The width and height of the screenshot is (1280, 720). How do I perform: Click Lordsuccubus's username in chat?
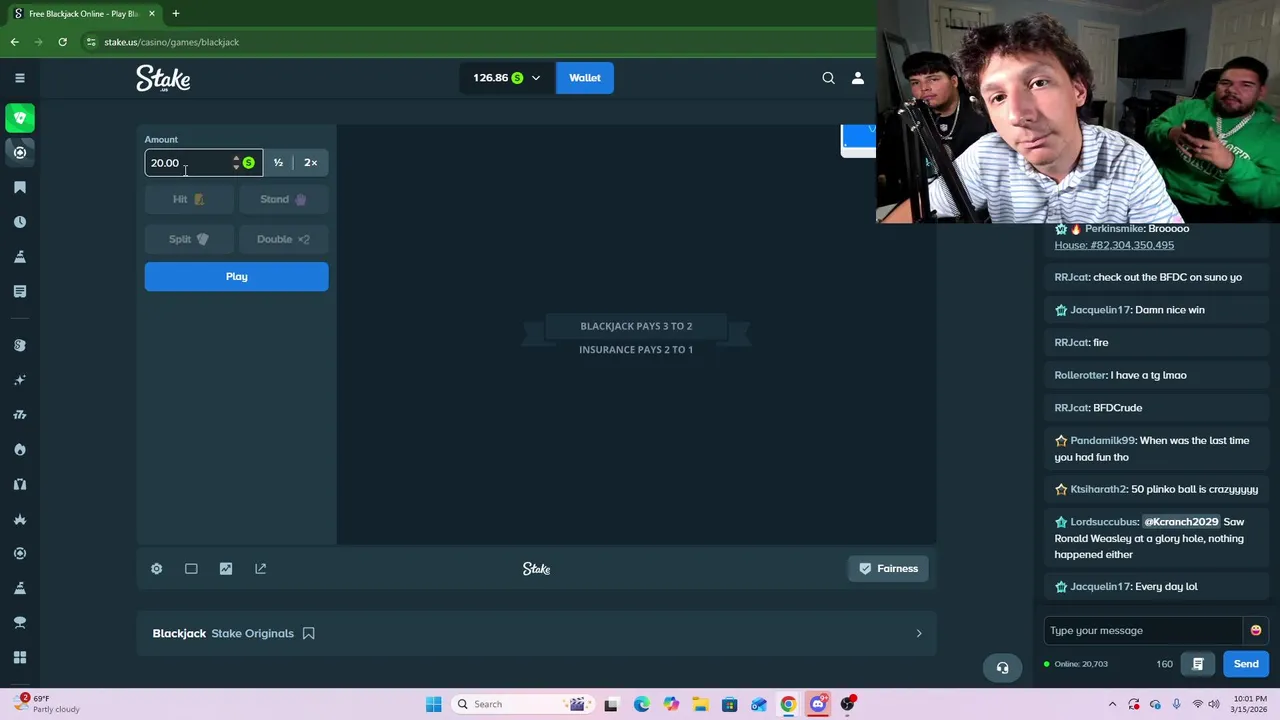coord(1104,522)
